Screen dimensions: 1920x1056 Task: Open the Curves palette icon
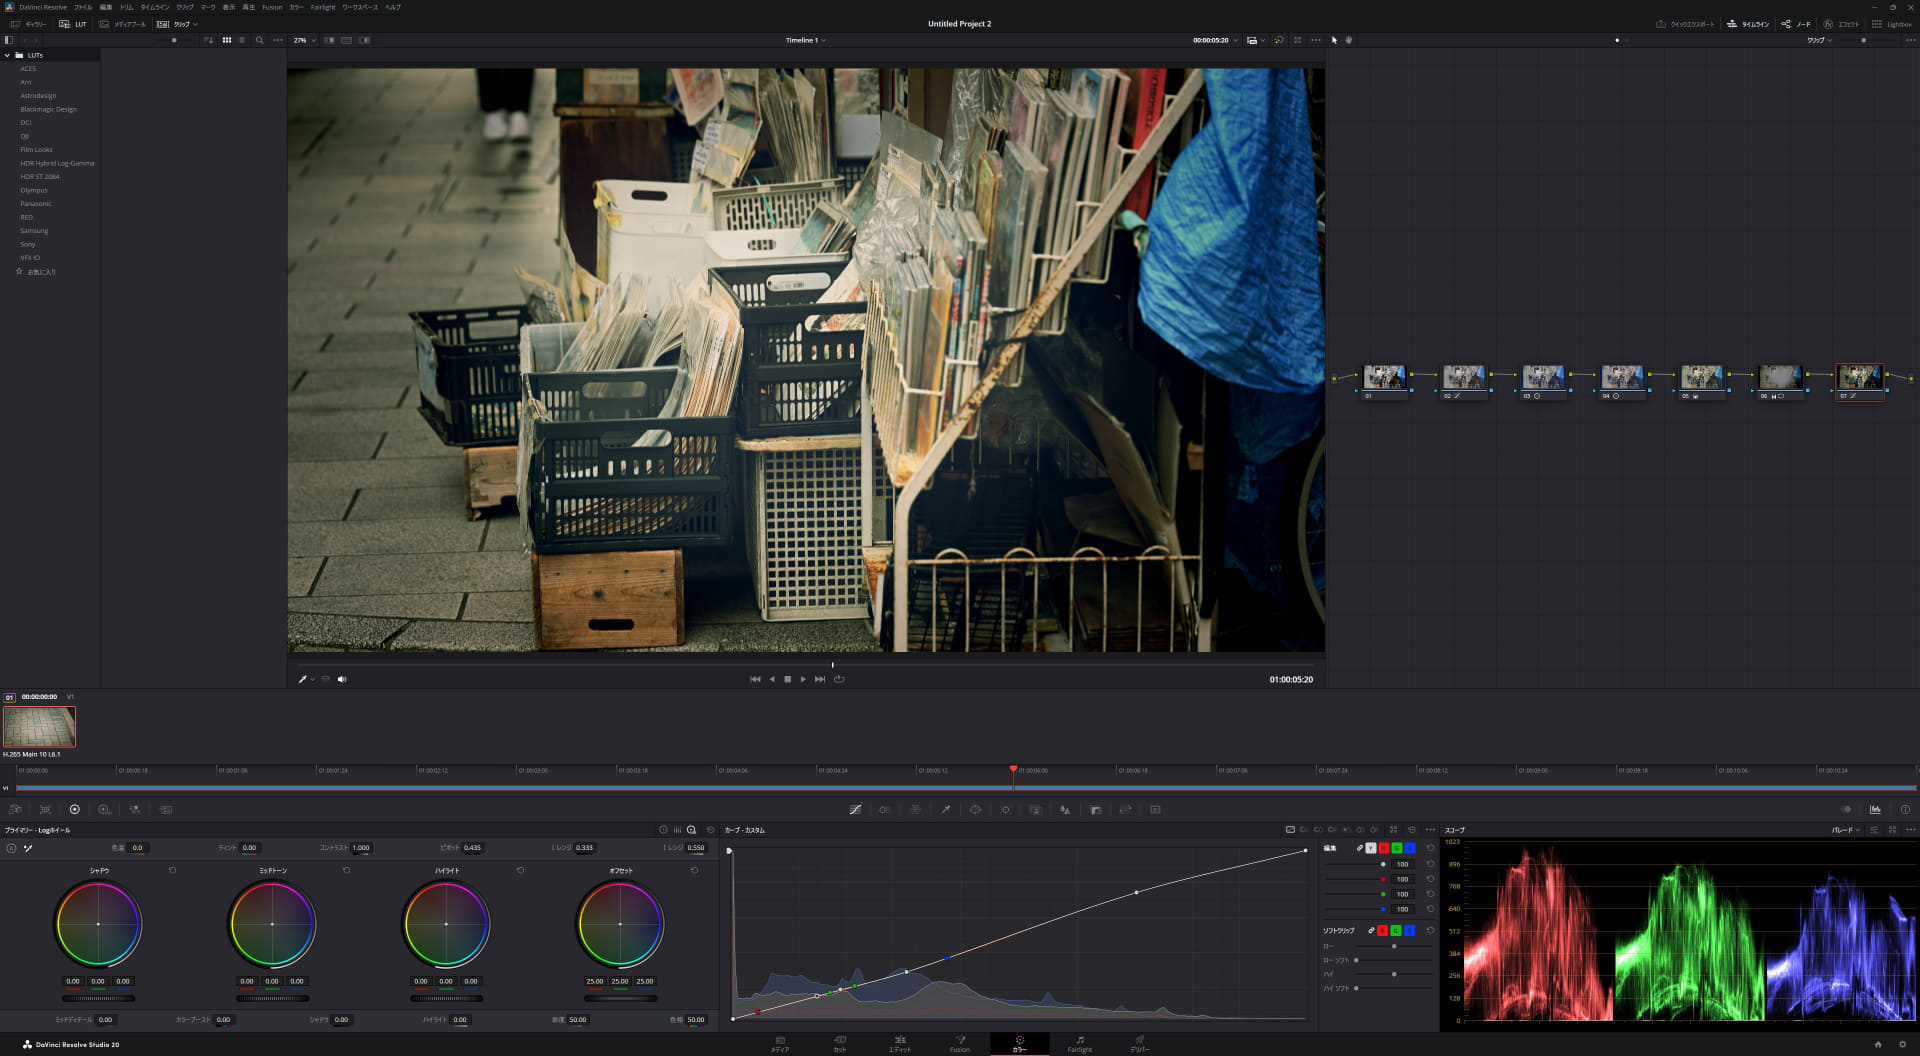pos(855,810)
